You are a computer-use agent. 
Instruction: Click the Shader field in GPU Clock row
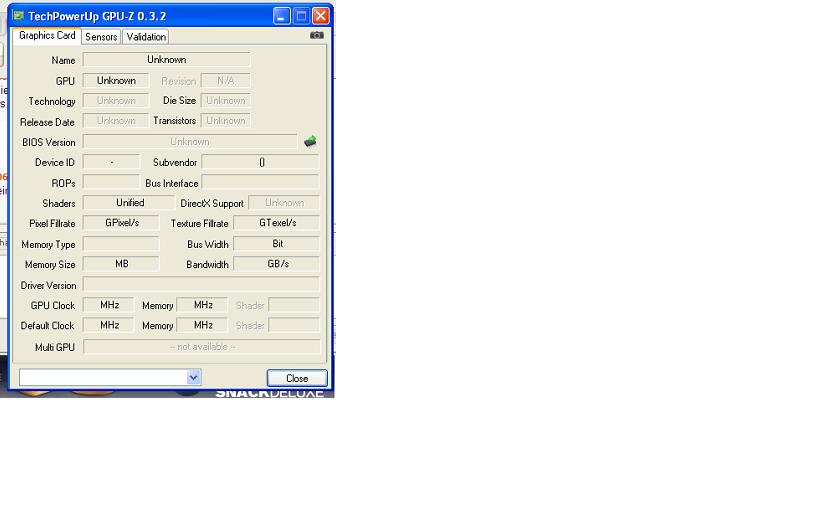[294, 305]
